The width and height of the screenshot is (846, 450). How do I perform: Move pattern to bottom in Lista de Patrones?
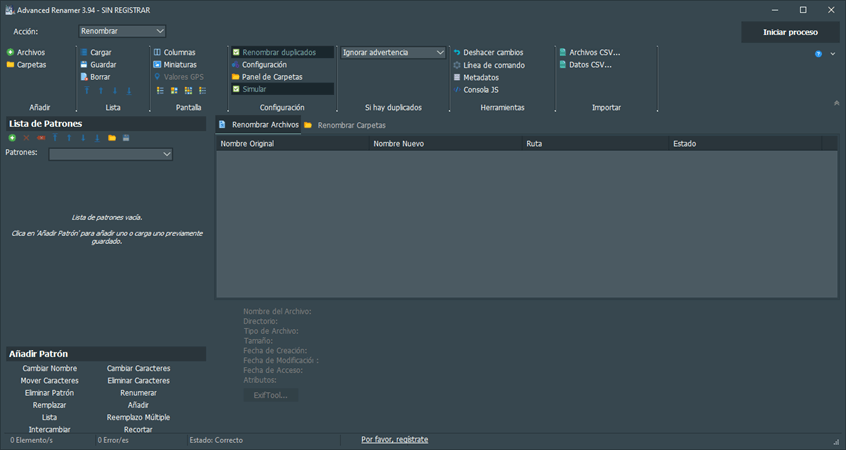[97, 138]
